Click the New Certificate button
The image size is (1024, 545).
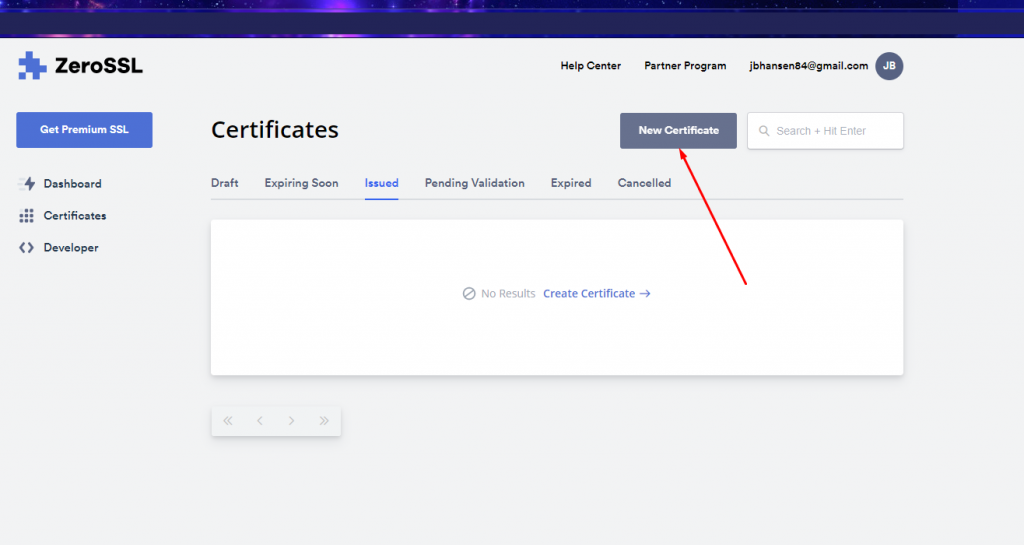pyautogui.click(x=678, y=131)
